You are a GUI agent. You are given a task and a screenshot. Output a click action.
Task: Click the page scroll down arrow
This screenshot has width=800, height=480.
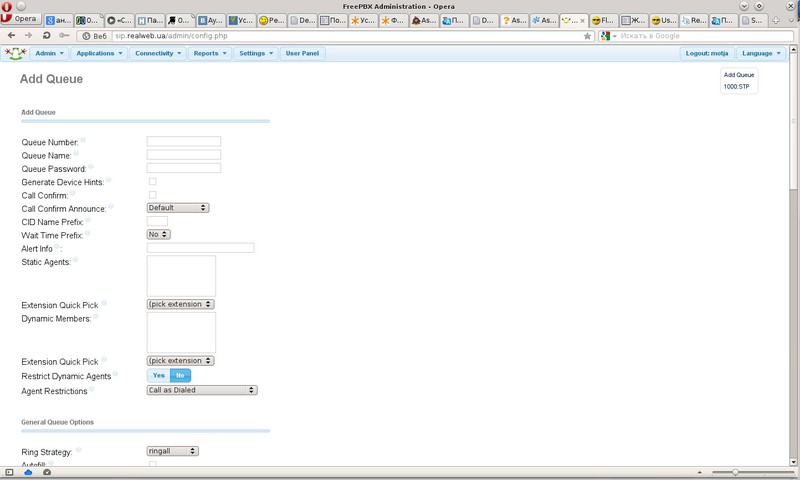(793, 462)
